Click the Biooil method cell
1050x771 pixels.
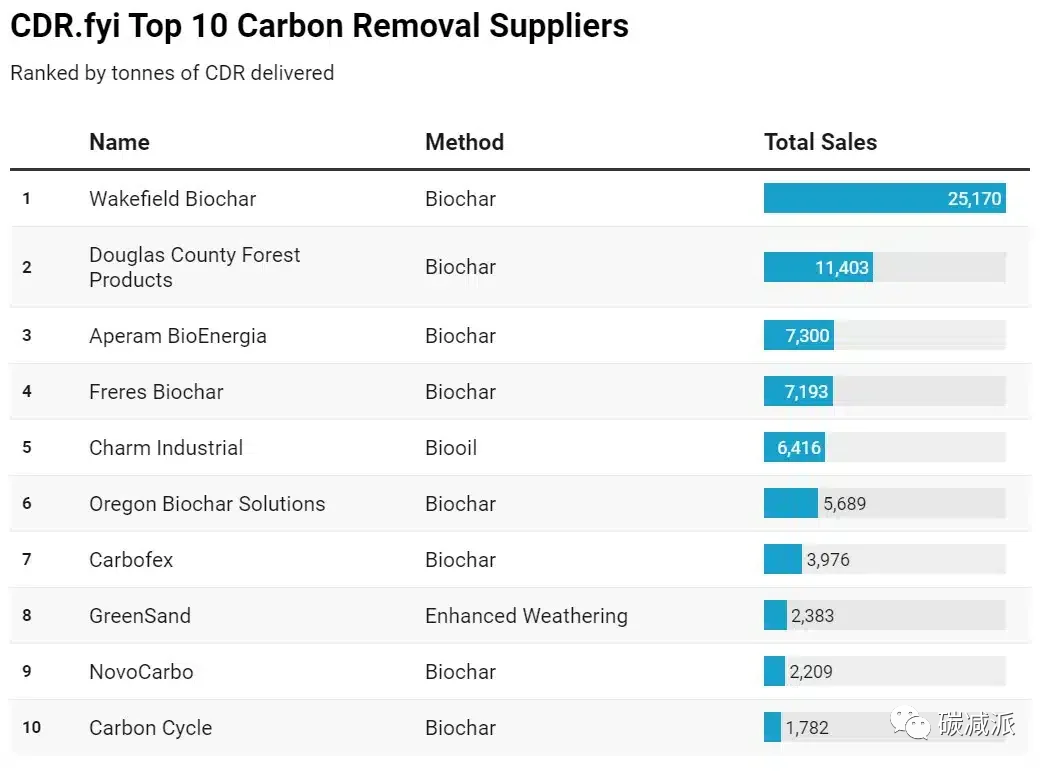[x=451, y=447]
